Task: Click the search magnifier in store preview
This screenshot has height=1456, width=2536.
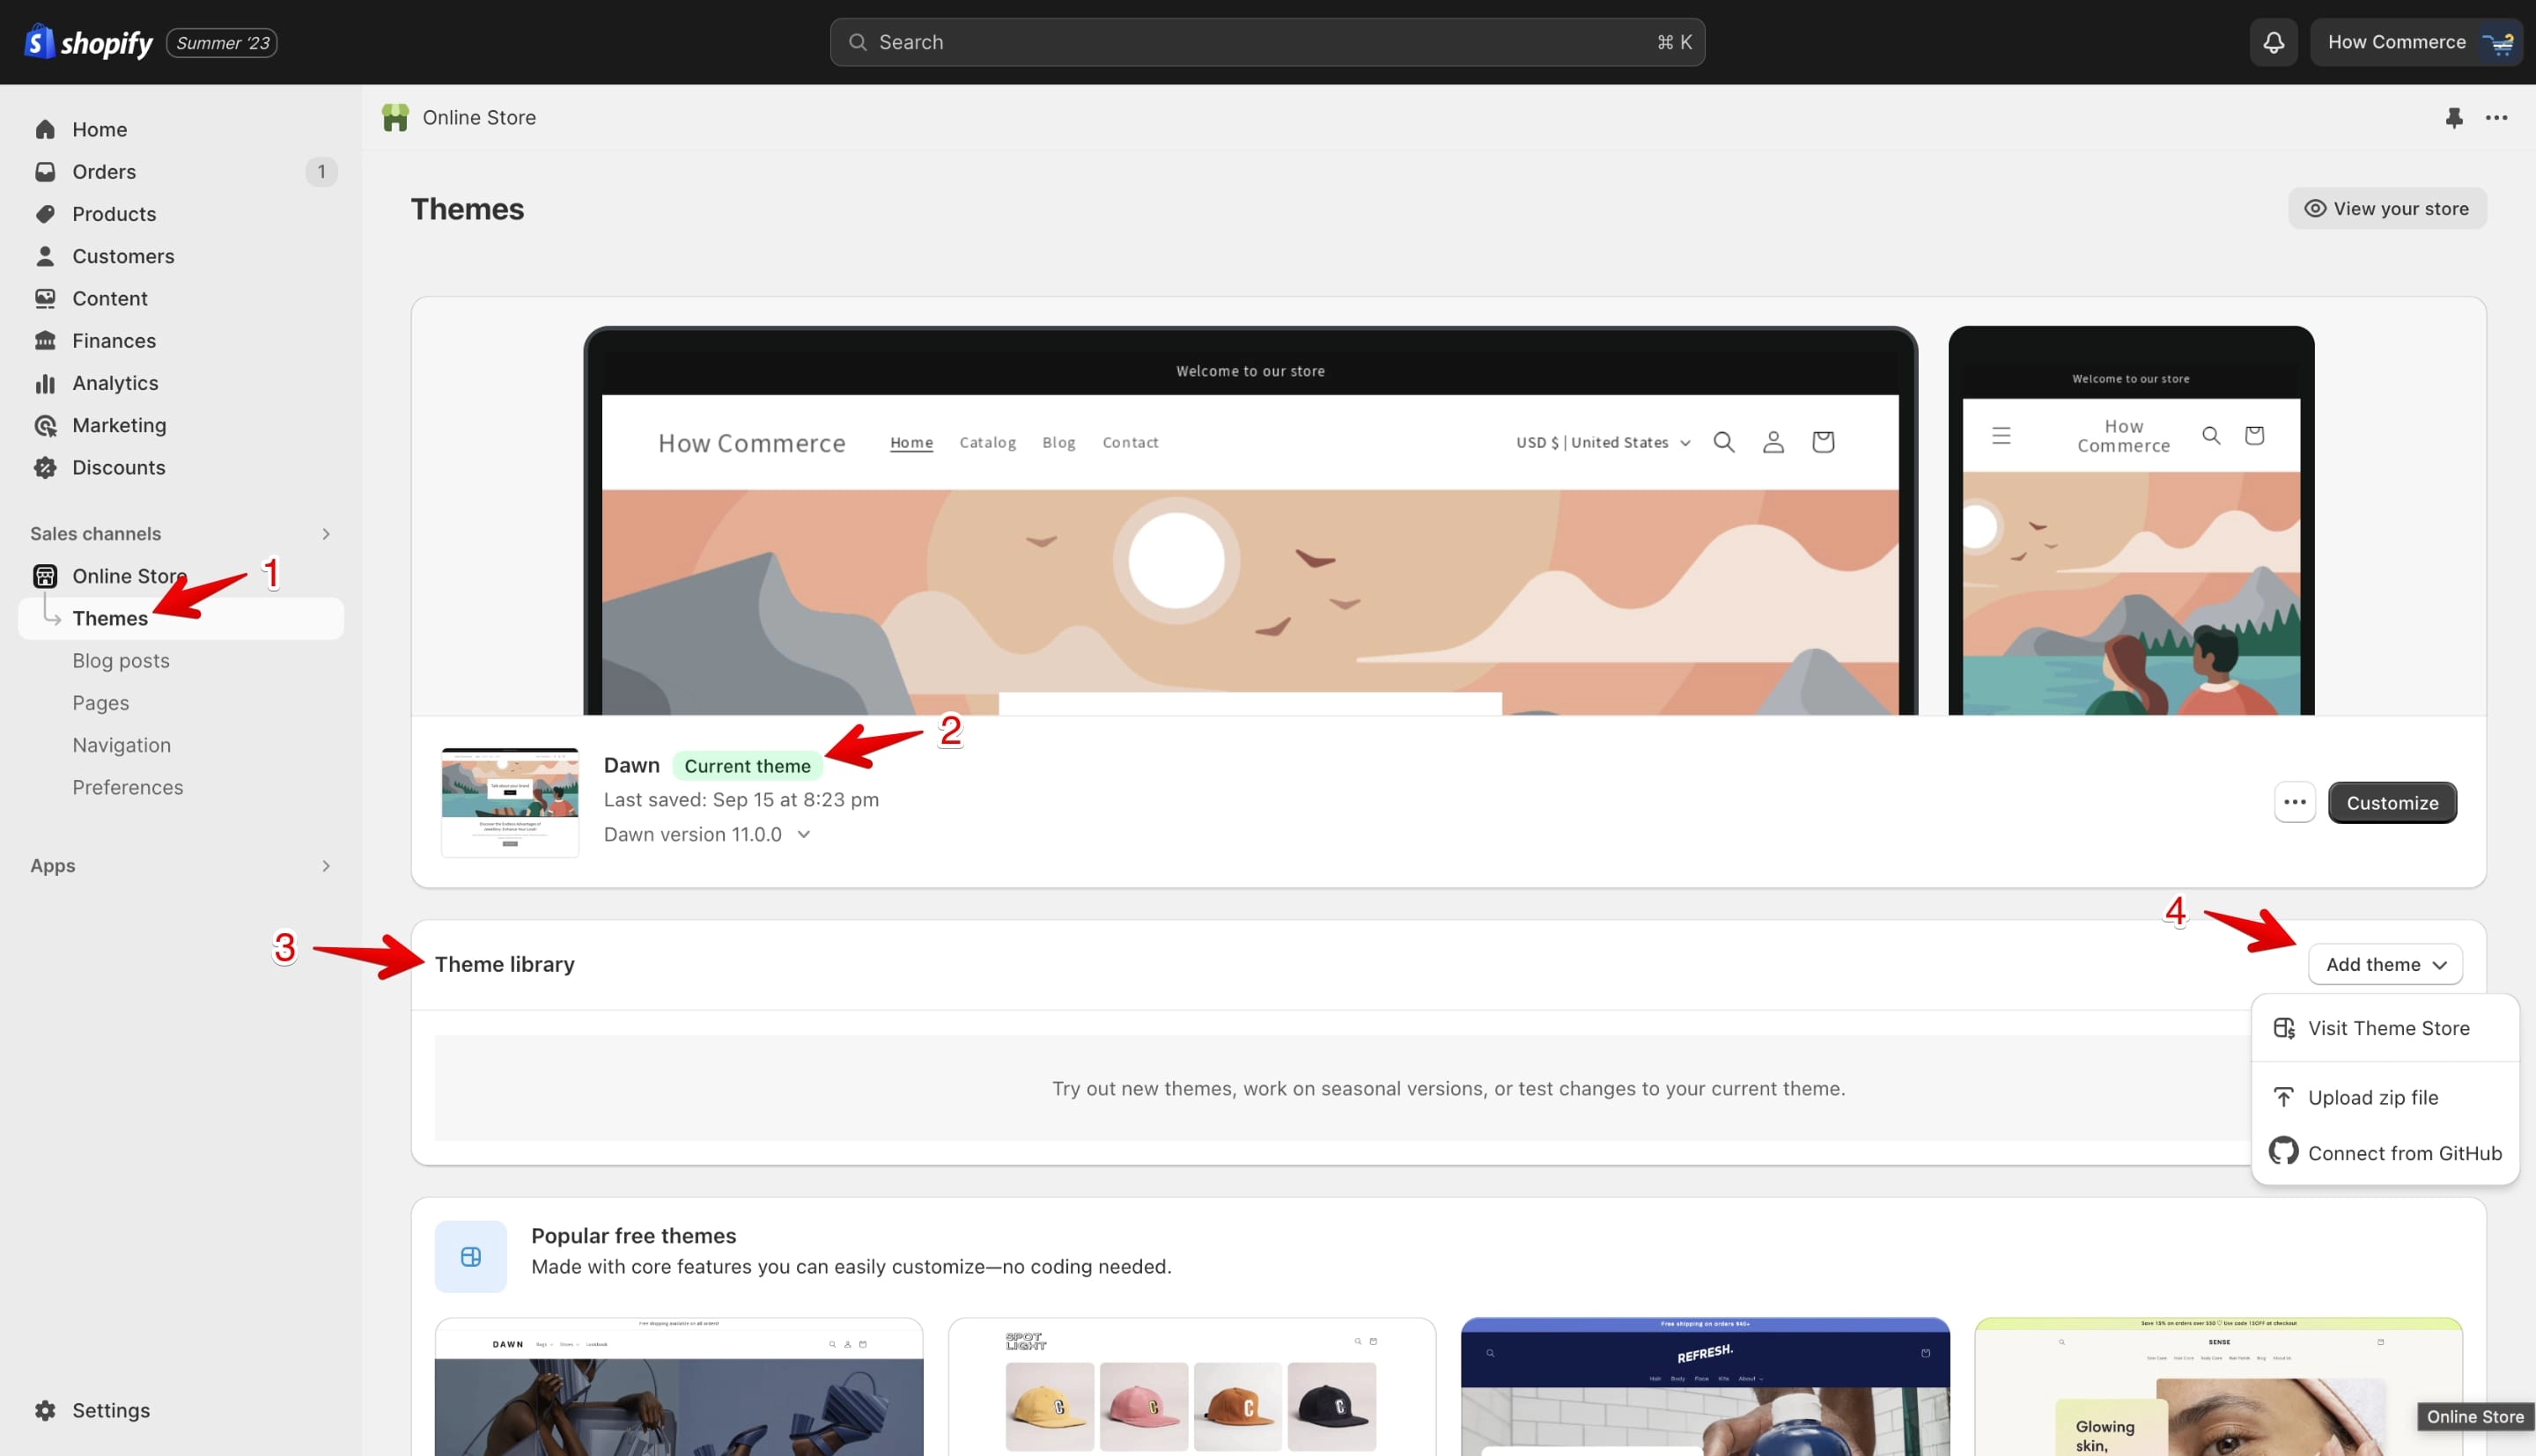Action: [x=1723, y=441]
